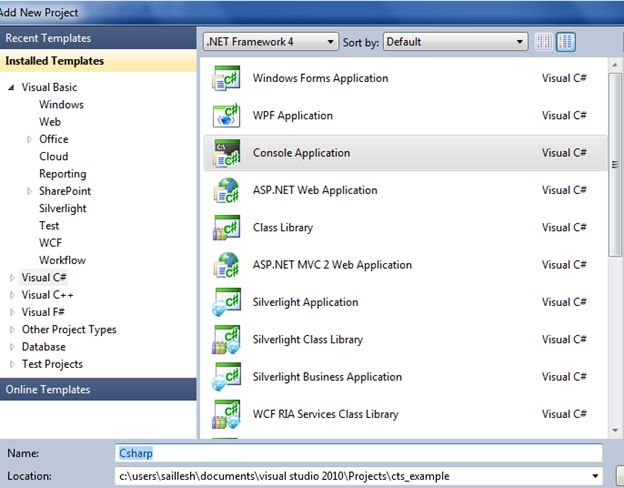Expand the Visual F# tree node
This screenshot has width=624, height=488.
(12, 312)
